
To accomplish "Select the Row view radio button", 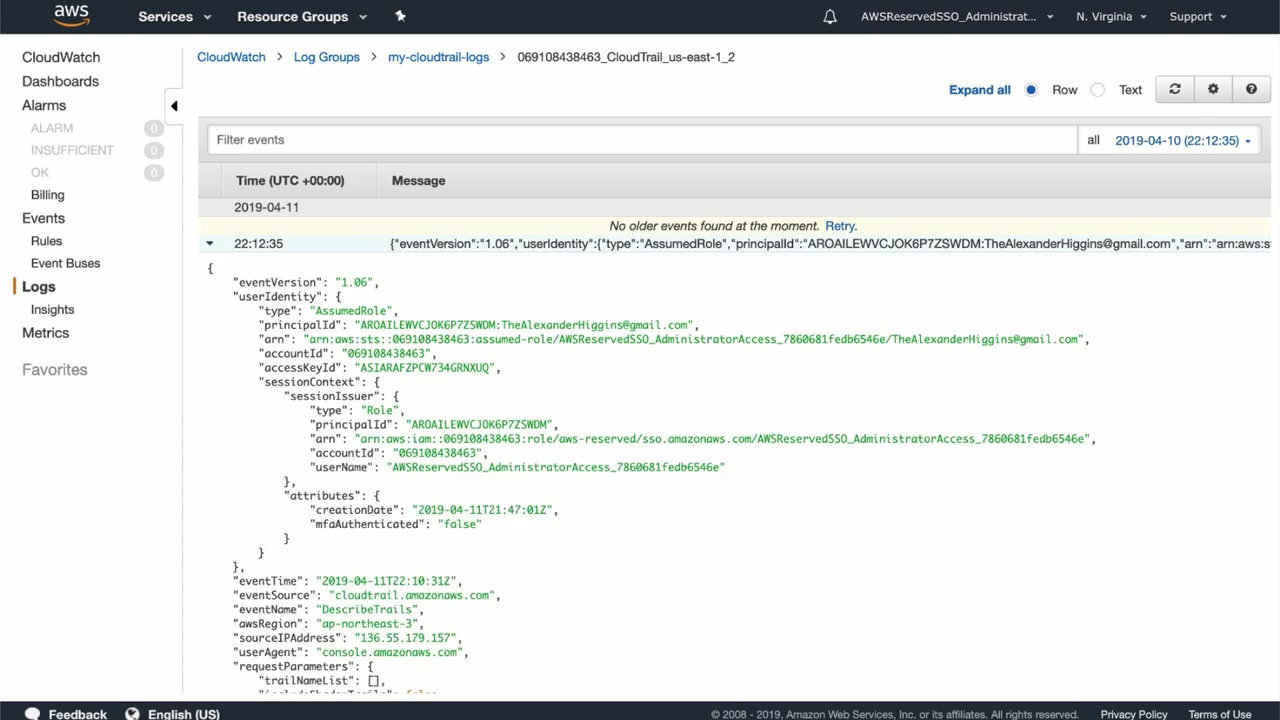I will [x=1031, y=90].
